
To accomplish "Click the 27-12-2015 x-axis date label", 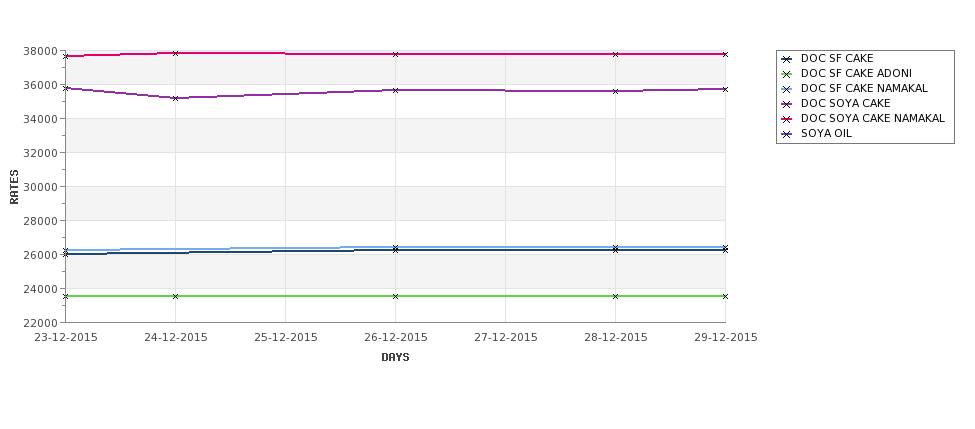I will point(506,338).
